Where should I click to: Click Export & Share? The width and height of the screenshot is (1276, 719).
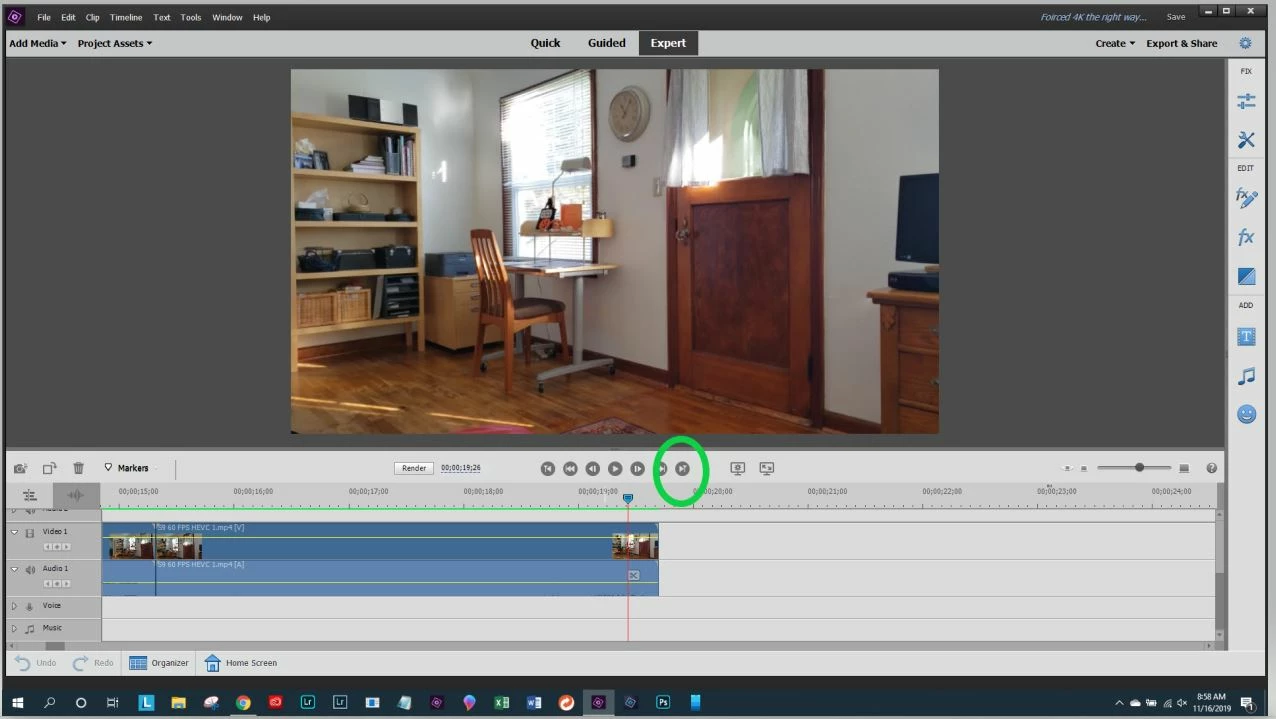1181,43
